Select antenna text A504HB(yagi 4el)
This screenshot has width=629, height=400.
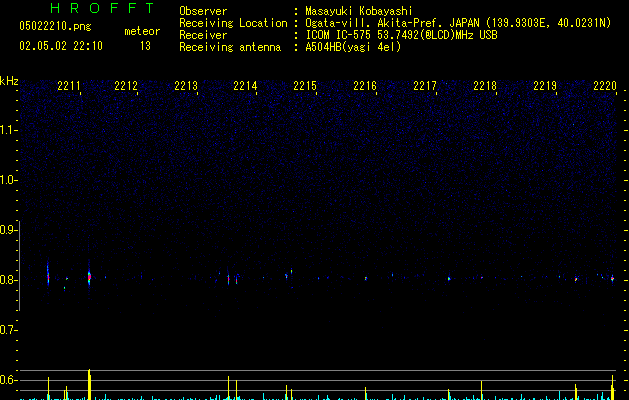coord(353,47)
